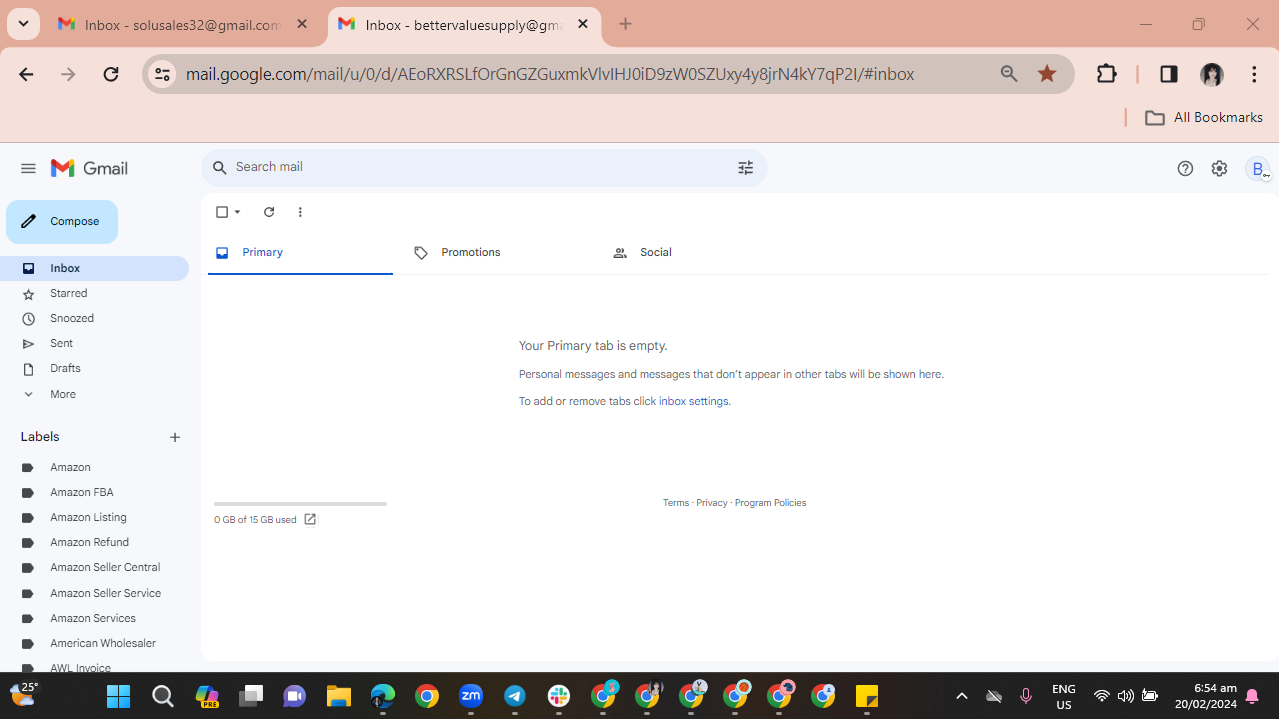Click the search magnifier icon in mail search

219,167
